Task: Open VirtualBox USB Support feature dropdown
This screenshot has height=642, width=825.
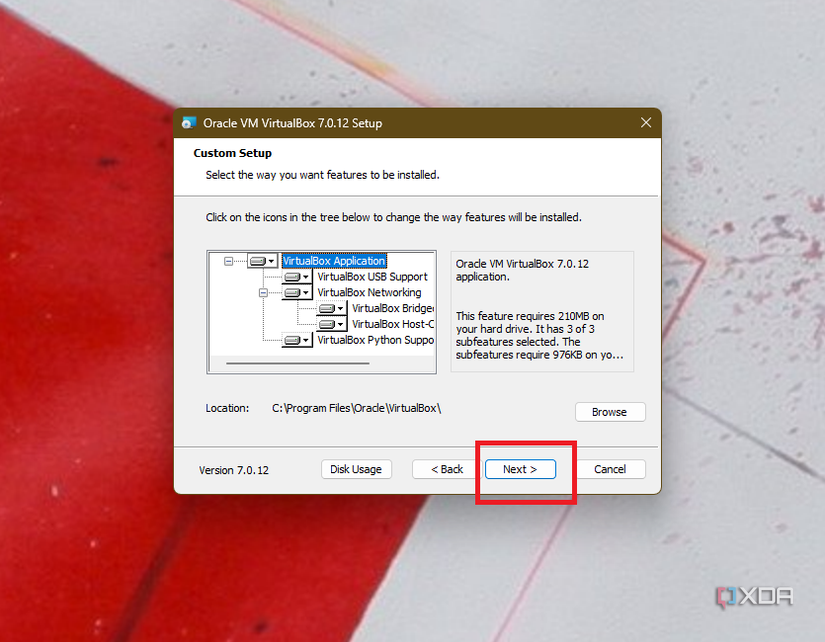Action: click(297, 277)
